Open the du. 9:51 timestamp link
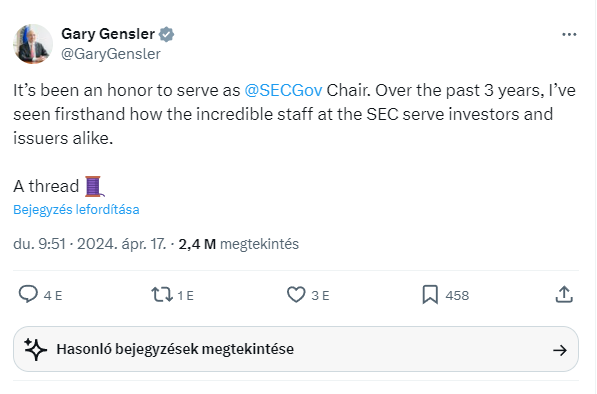This screenshot has width=597, height=394. (40, 244)
